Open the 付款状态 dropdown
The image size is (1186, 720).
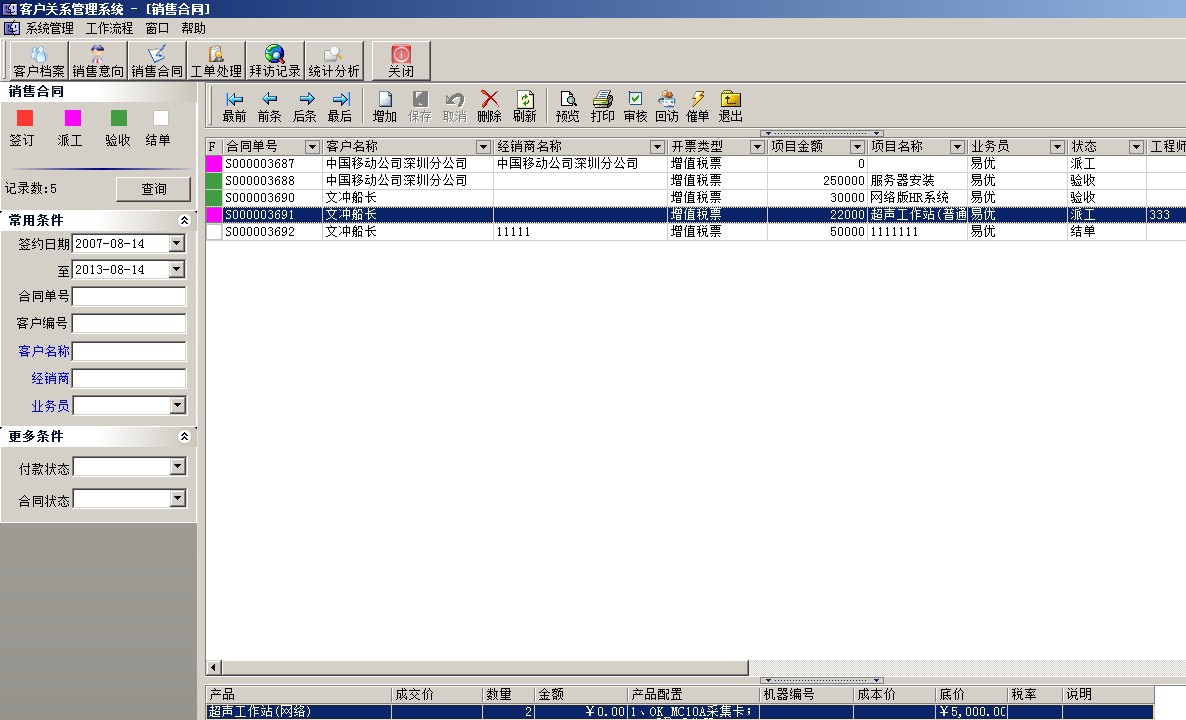coord(176,466)
